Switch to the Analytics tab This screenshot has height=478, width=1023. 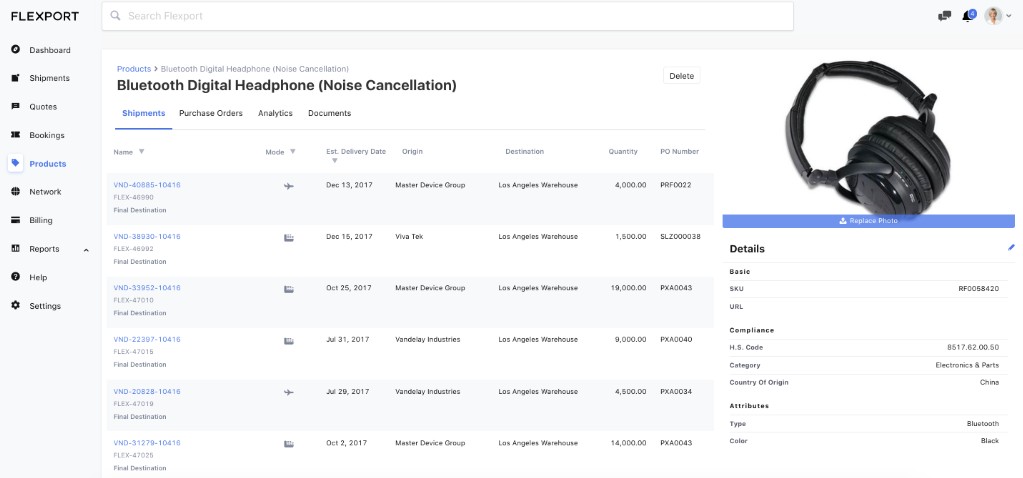click(x=275, y=114)
